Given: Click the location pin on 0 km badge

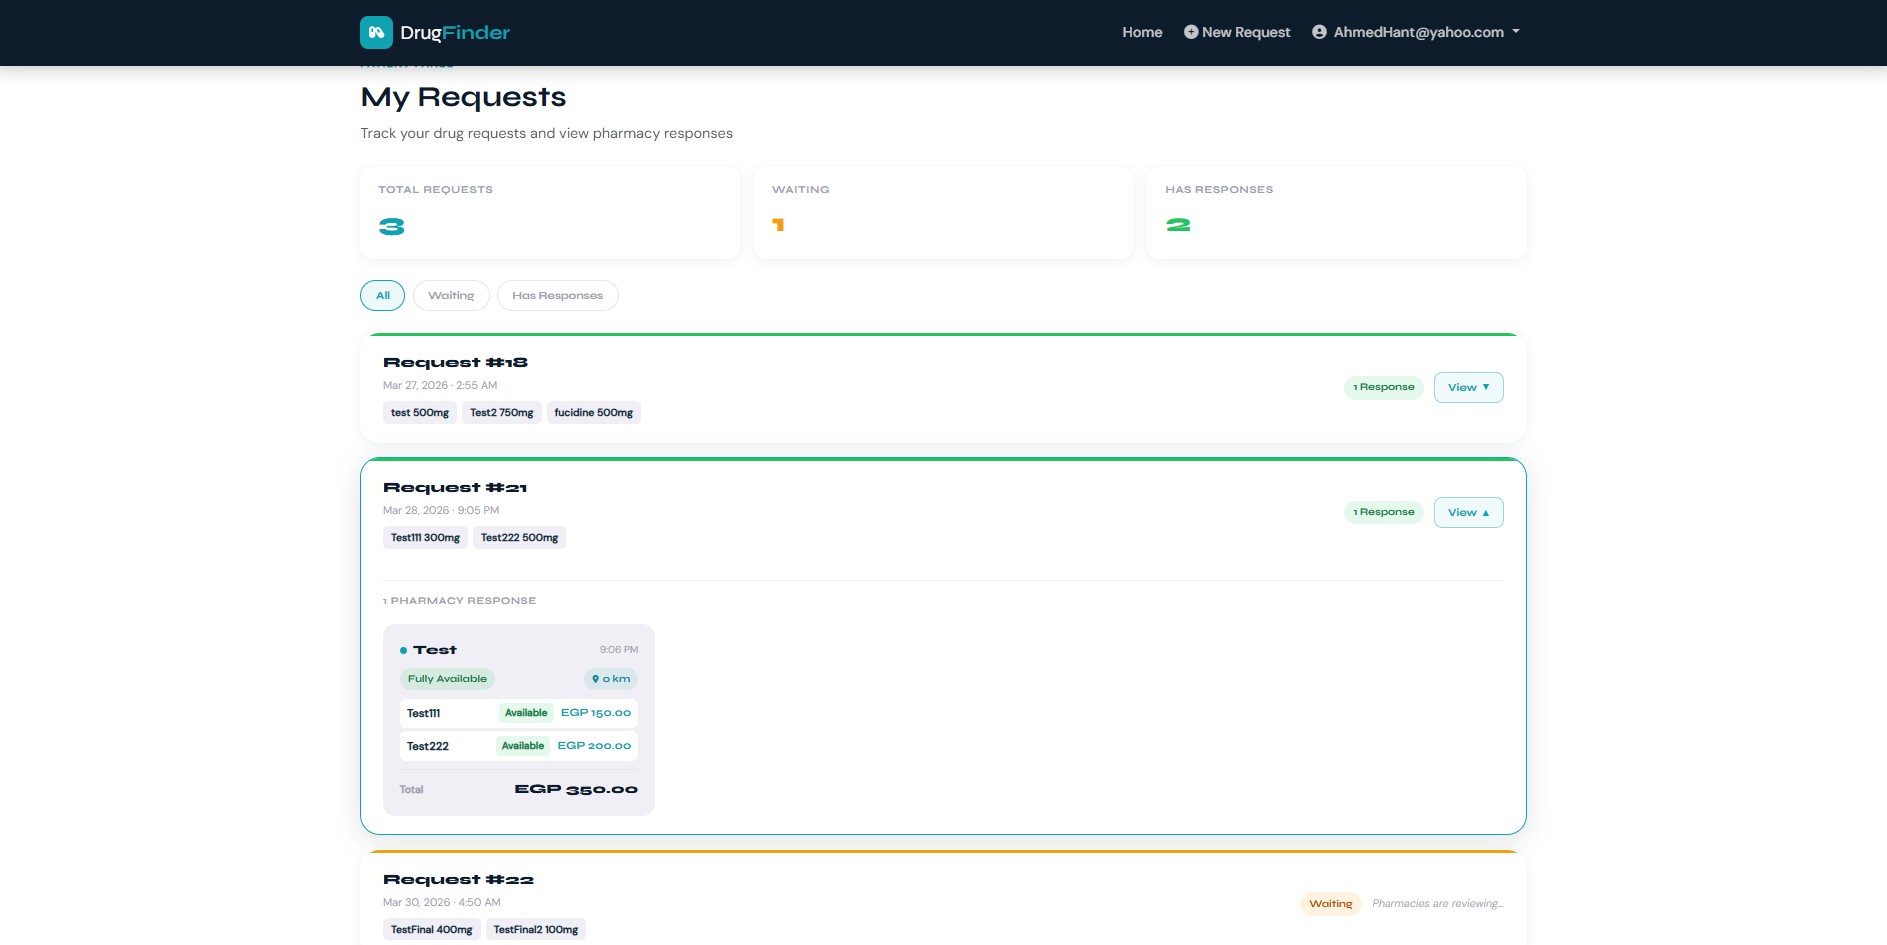Looking at the screenshot, I should point(596,679).
